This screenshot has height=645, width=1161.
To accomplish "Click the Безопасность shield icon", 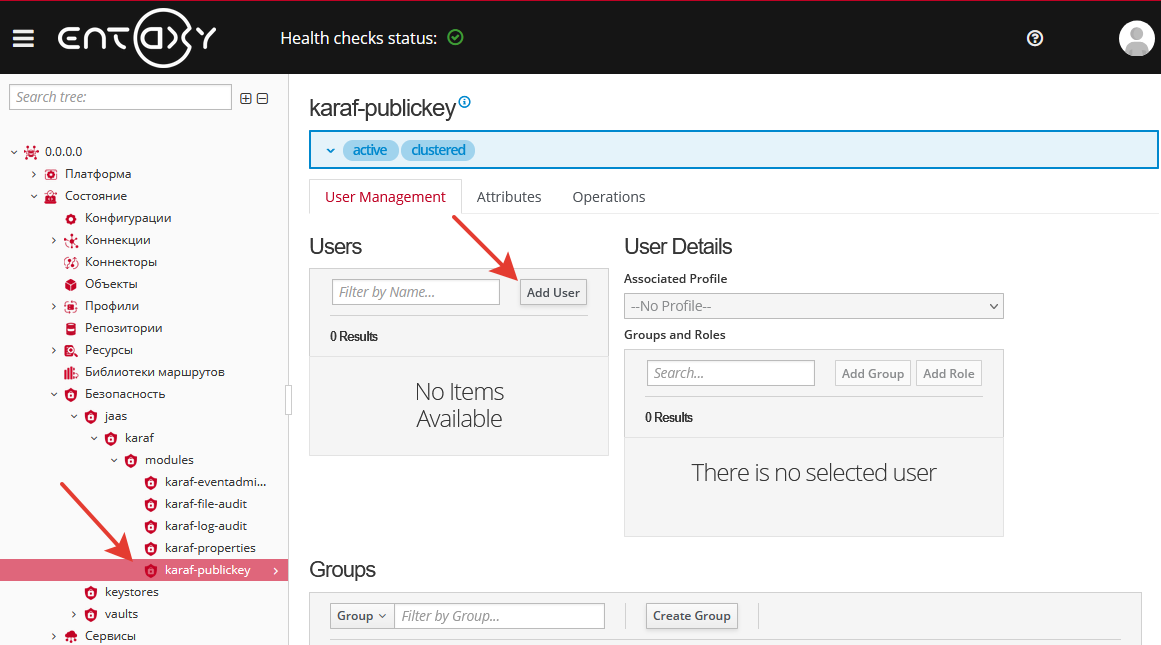I will (69, 393).
